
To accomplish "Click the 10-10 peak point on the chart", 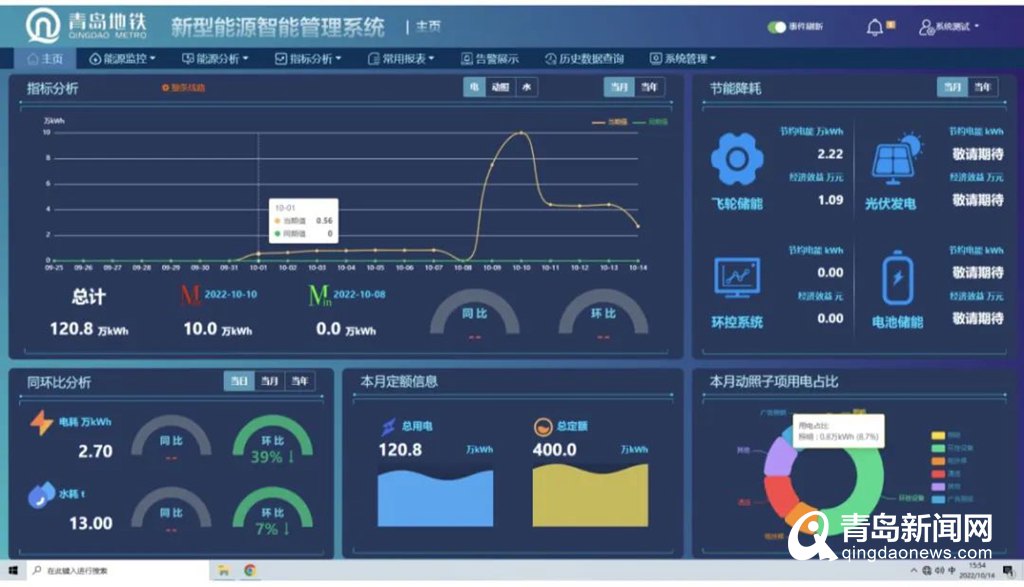I will tap(522, 132).
